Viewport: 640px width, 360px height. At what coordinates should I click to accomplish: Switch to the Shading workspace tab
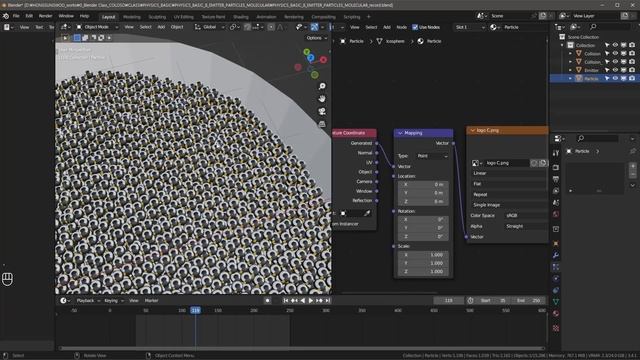pos(241,17)
